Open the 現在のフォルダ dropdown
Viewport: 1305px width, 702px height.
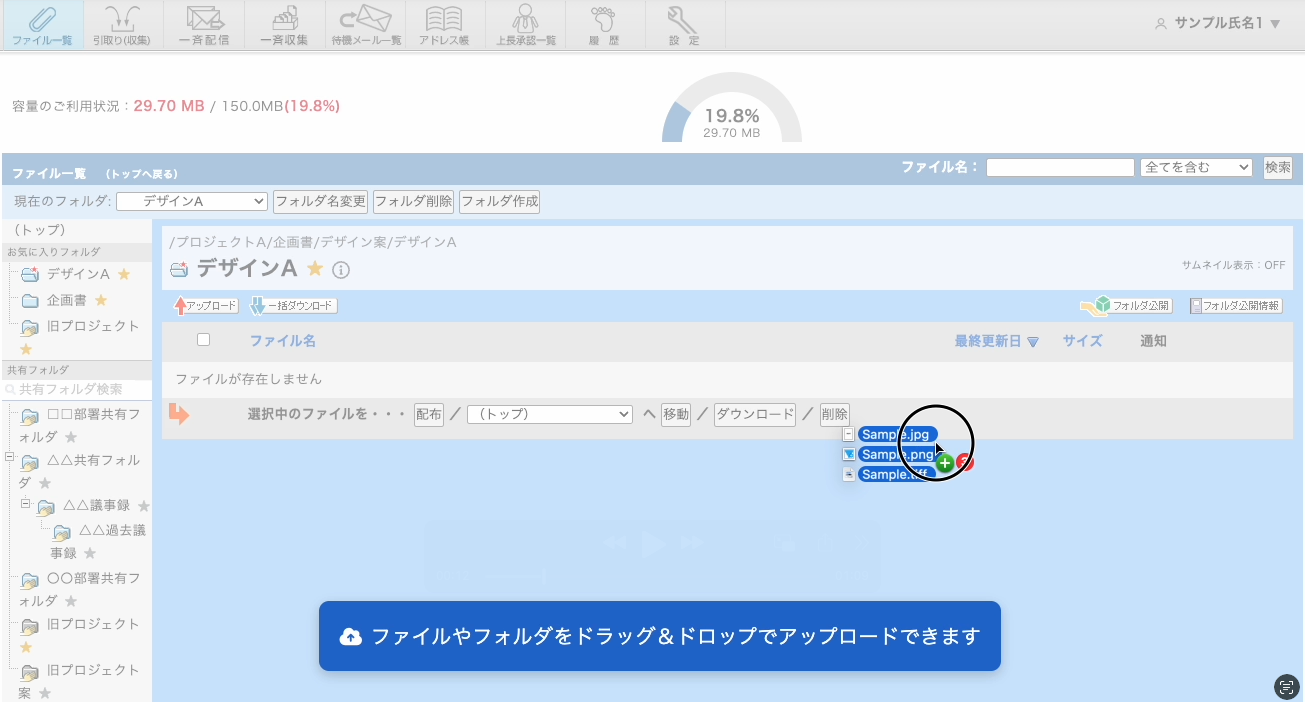click(x=192, y=201)
